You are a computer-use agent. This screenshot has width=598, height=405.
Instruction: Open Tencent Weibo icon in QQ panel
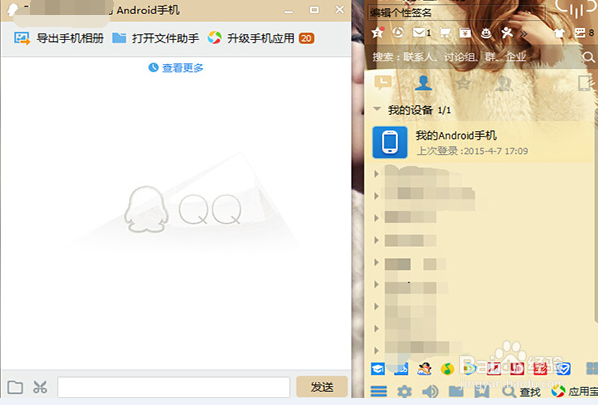(x=398, y=33)
